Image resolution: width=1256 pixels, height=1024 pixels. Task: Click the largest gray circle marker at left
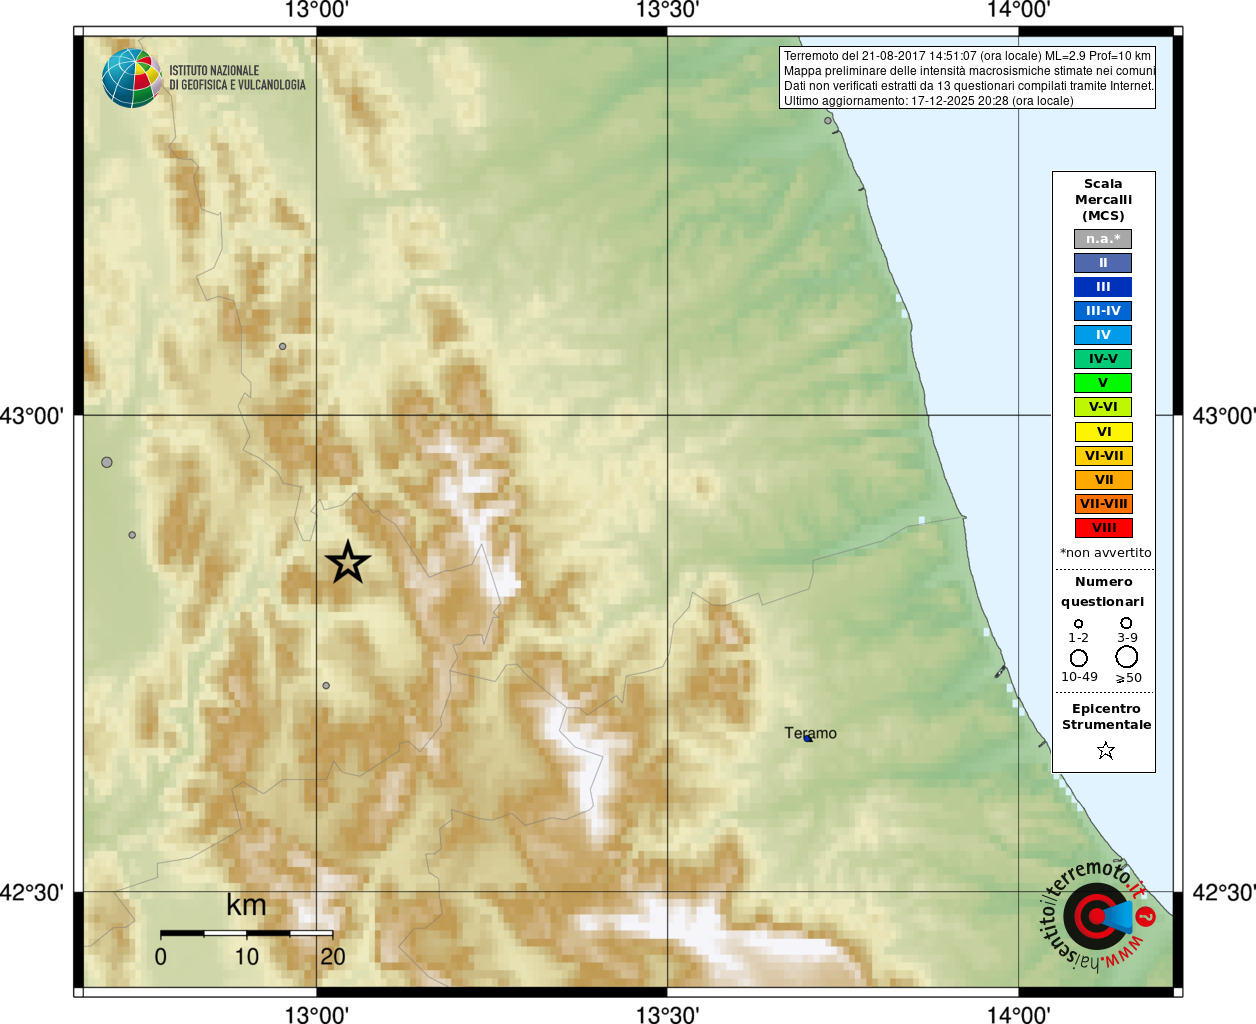pyautogui.click(x=107, y=462)
